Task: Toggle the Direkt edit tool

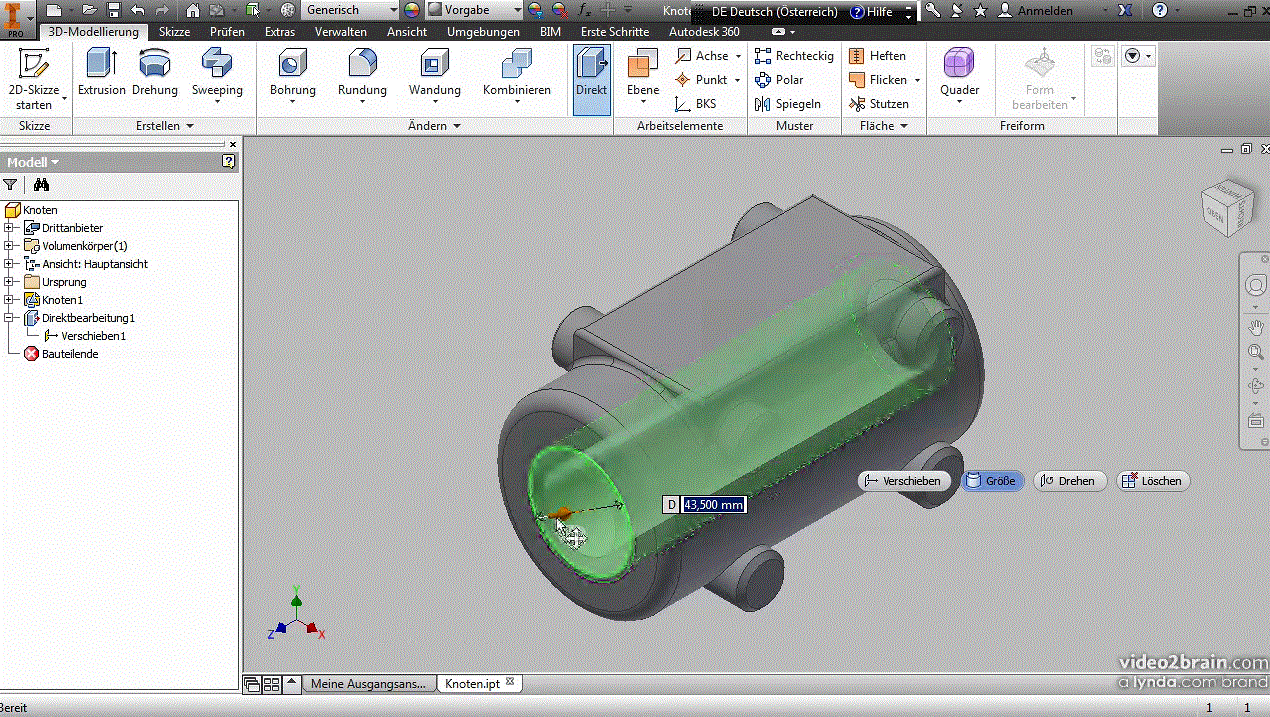Action: click(592, 78)
